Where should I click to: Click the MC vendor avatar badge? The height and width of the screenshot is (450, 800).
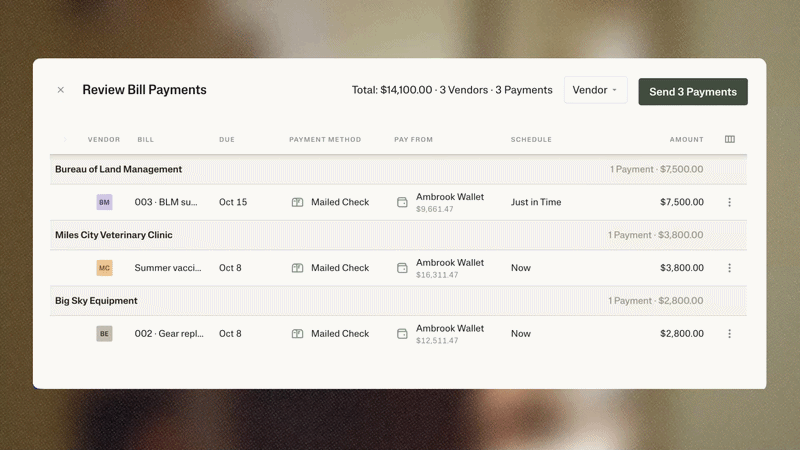coord(104,268)
